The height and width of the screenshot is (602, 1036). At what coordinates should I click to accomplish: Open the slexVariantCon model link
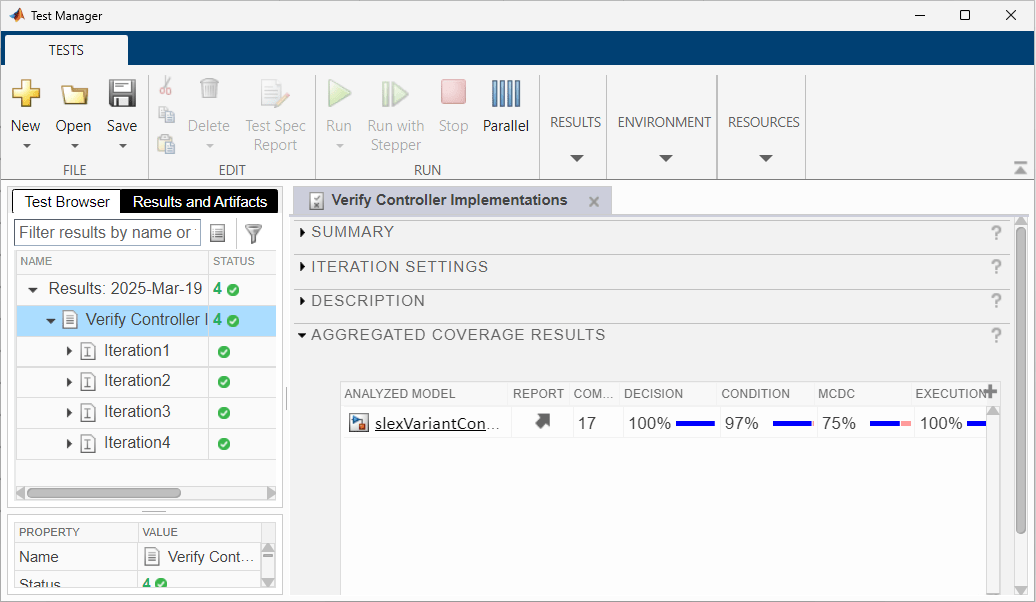pyautogui.click(x=436, y=423)
